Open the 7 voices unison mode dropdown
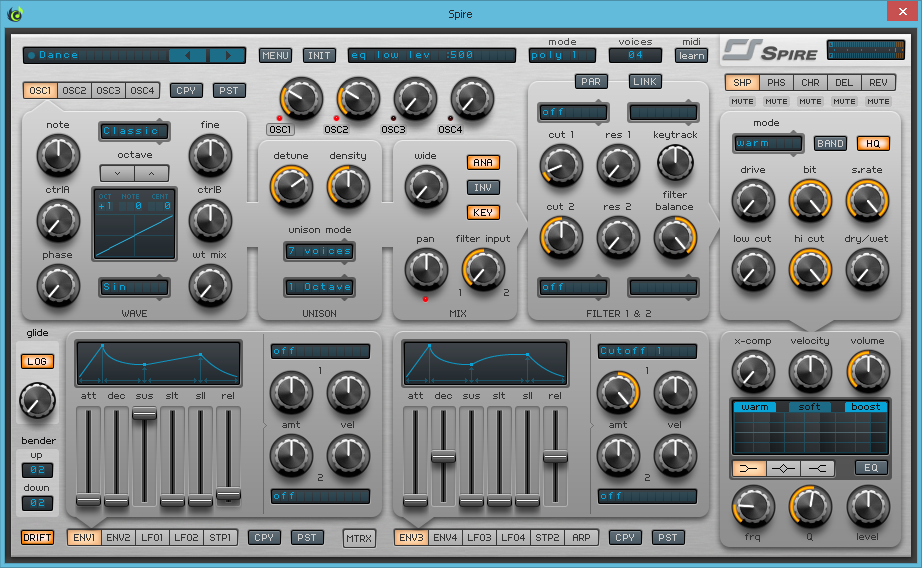Screen dimensions: 922x568 [x=319, y=251]
